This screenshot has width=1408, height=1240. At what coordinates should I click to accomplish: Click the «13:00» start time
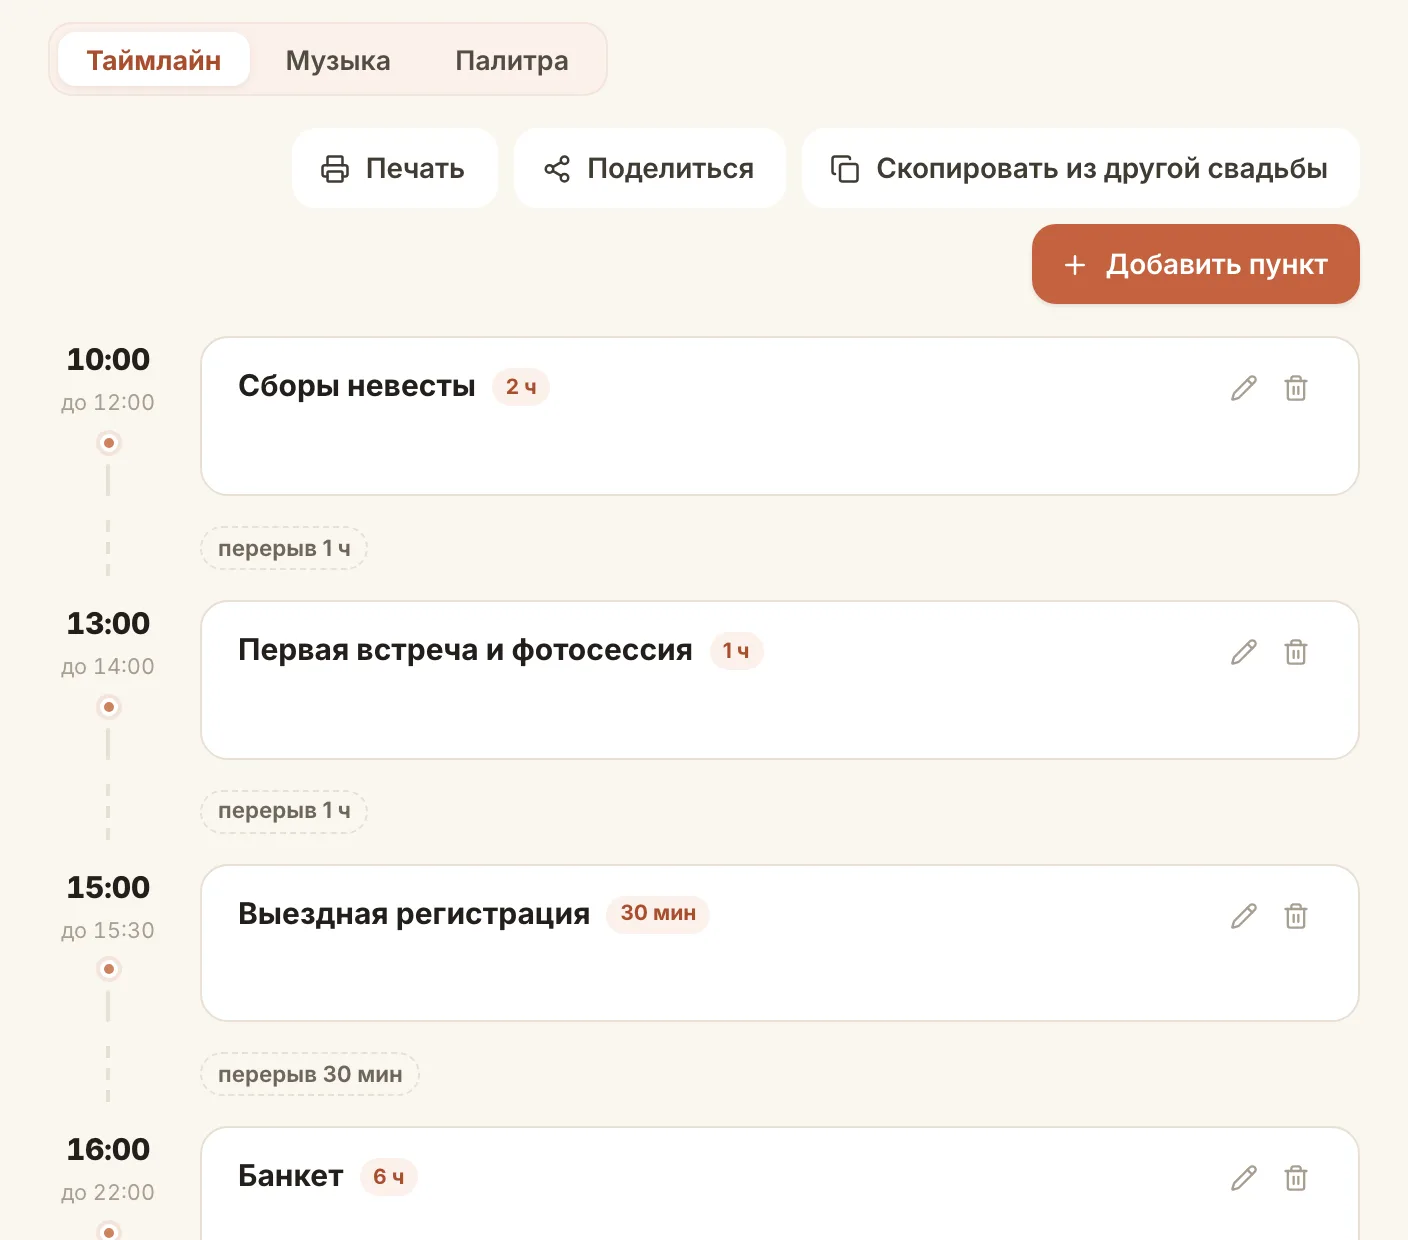point(108,623)
